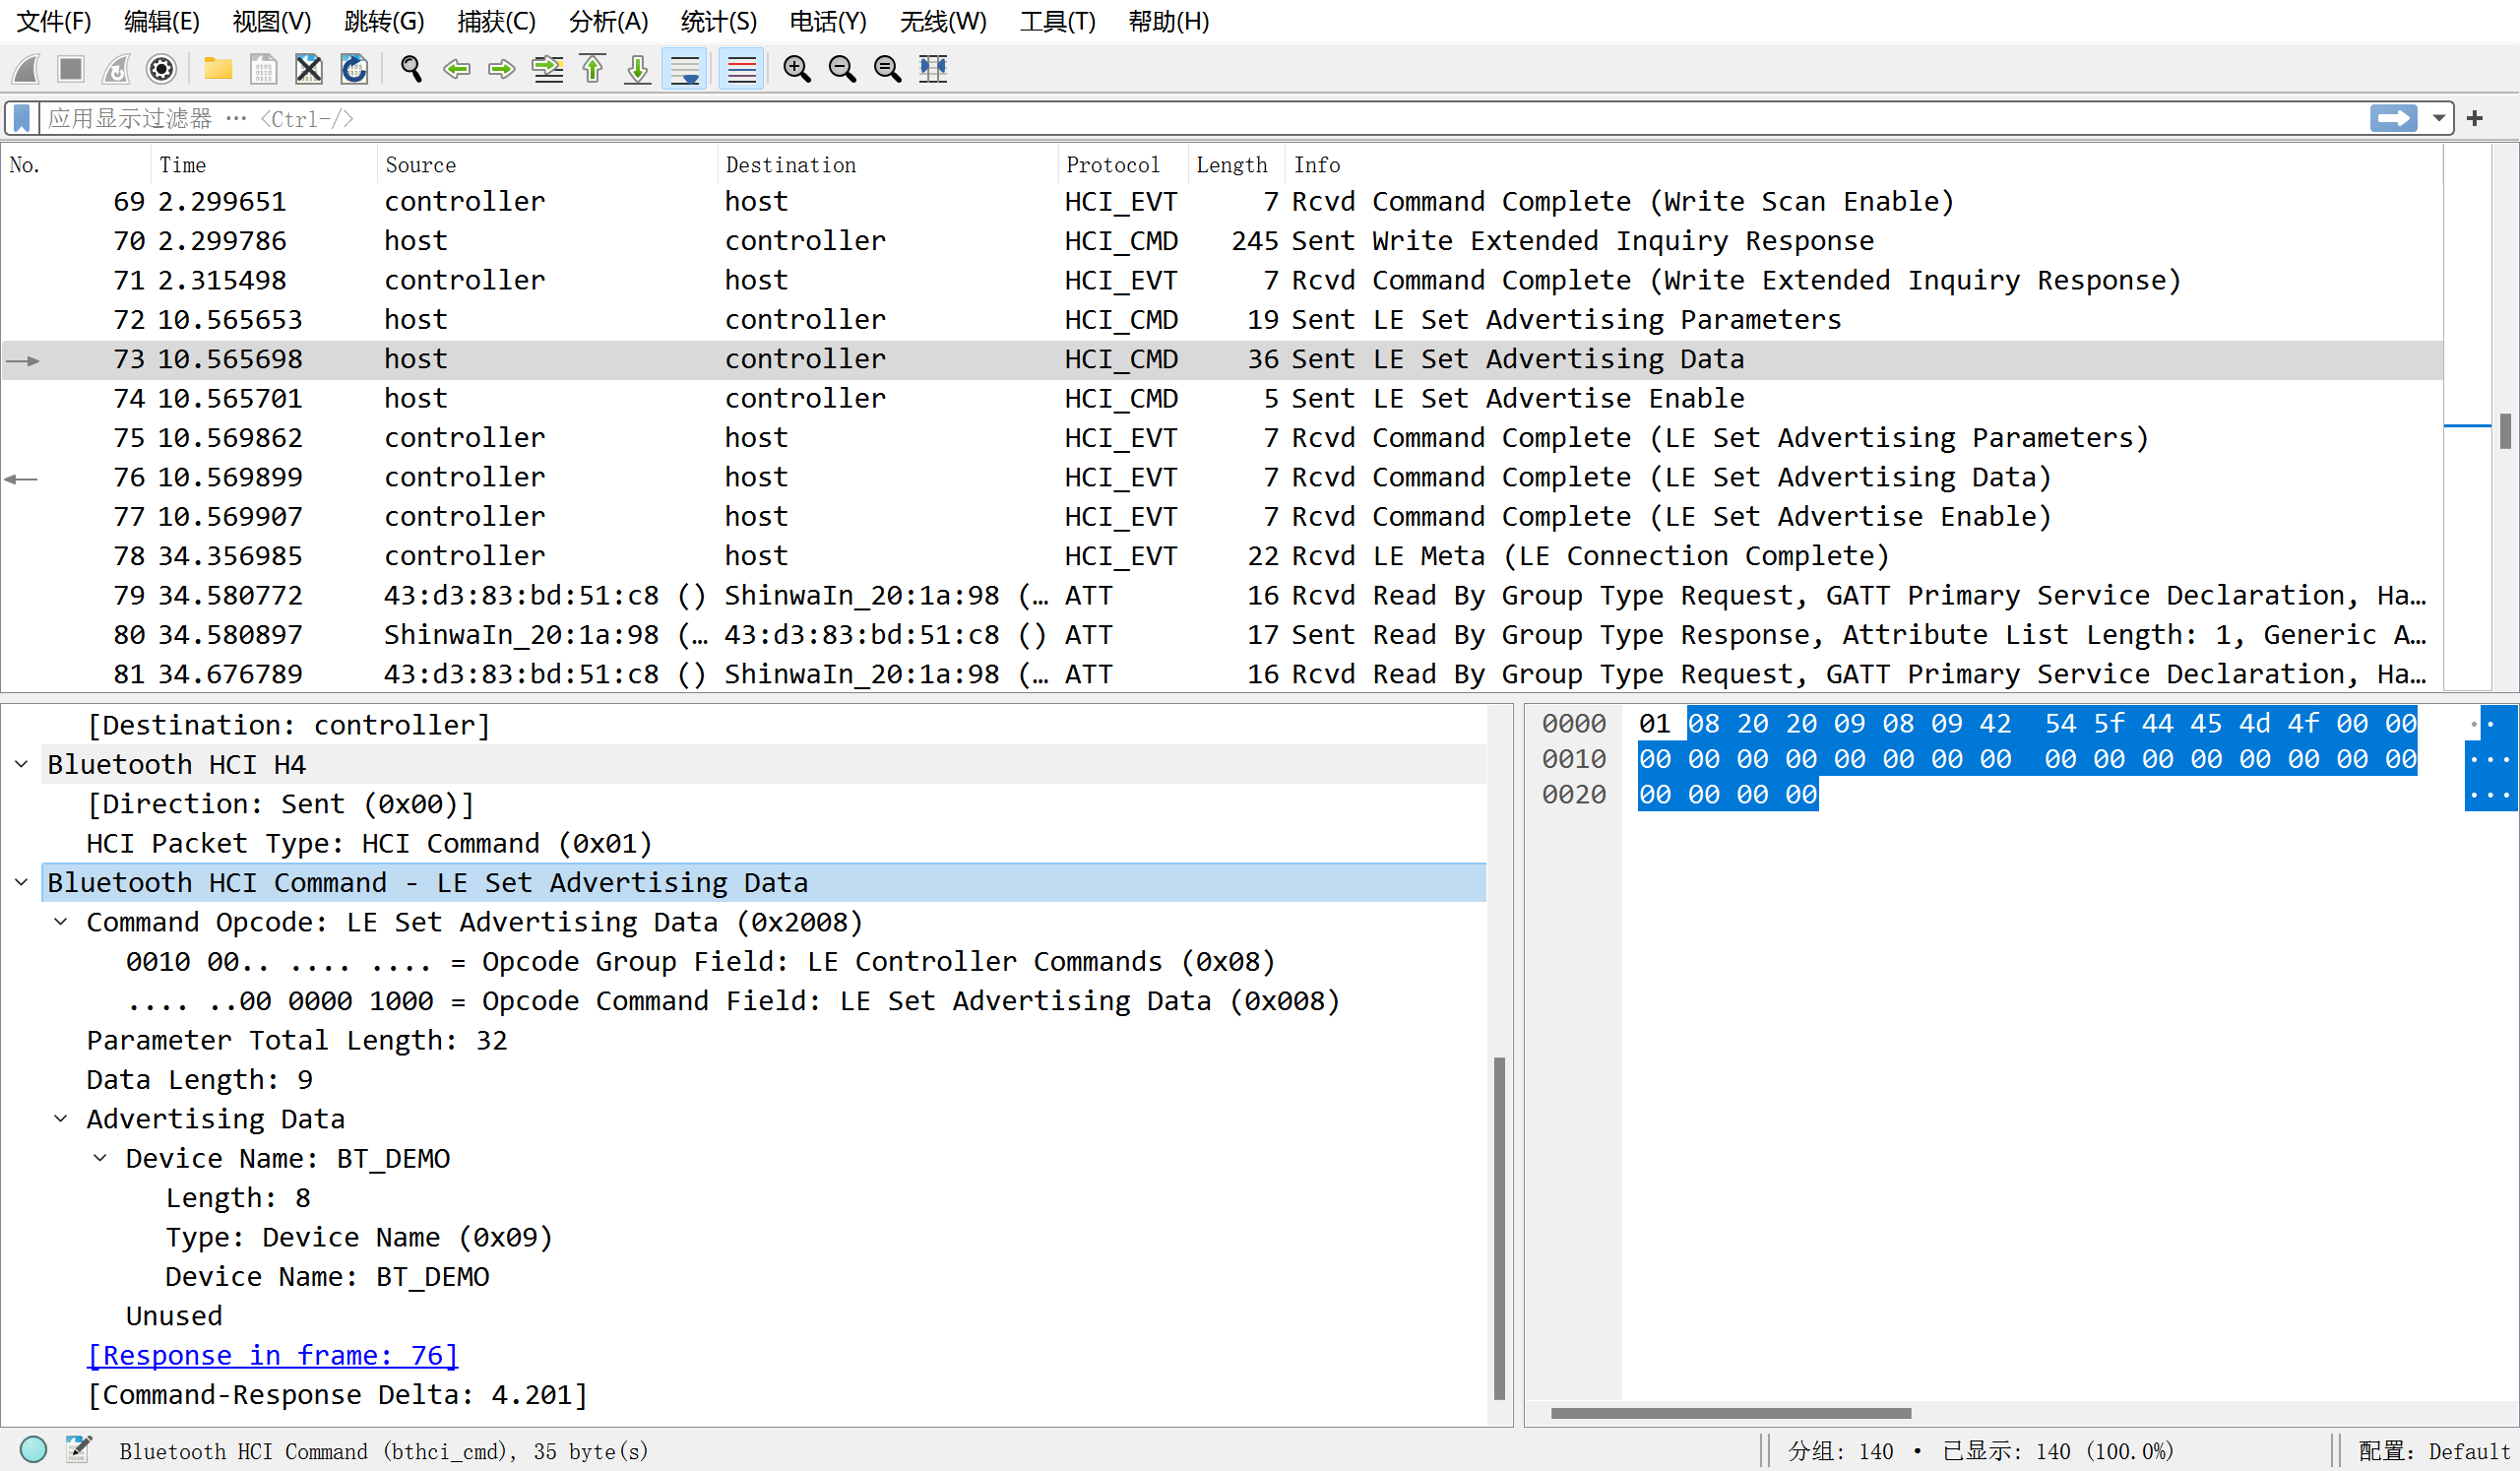Jump to the last packet

pos(638,68)
